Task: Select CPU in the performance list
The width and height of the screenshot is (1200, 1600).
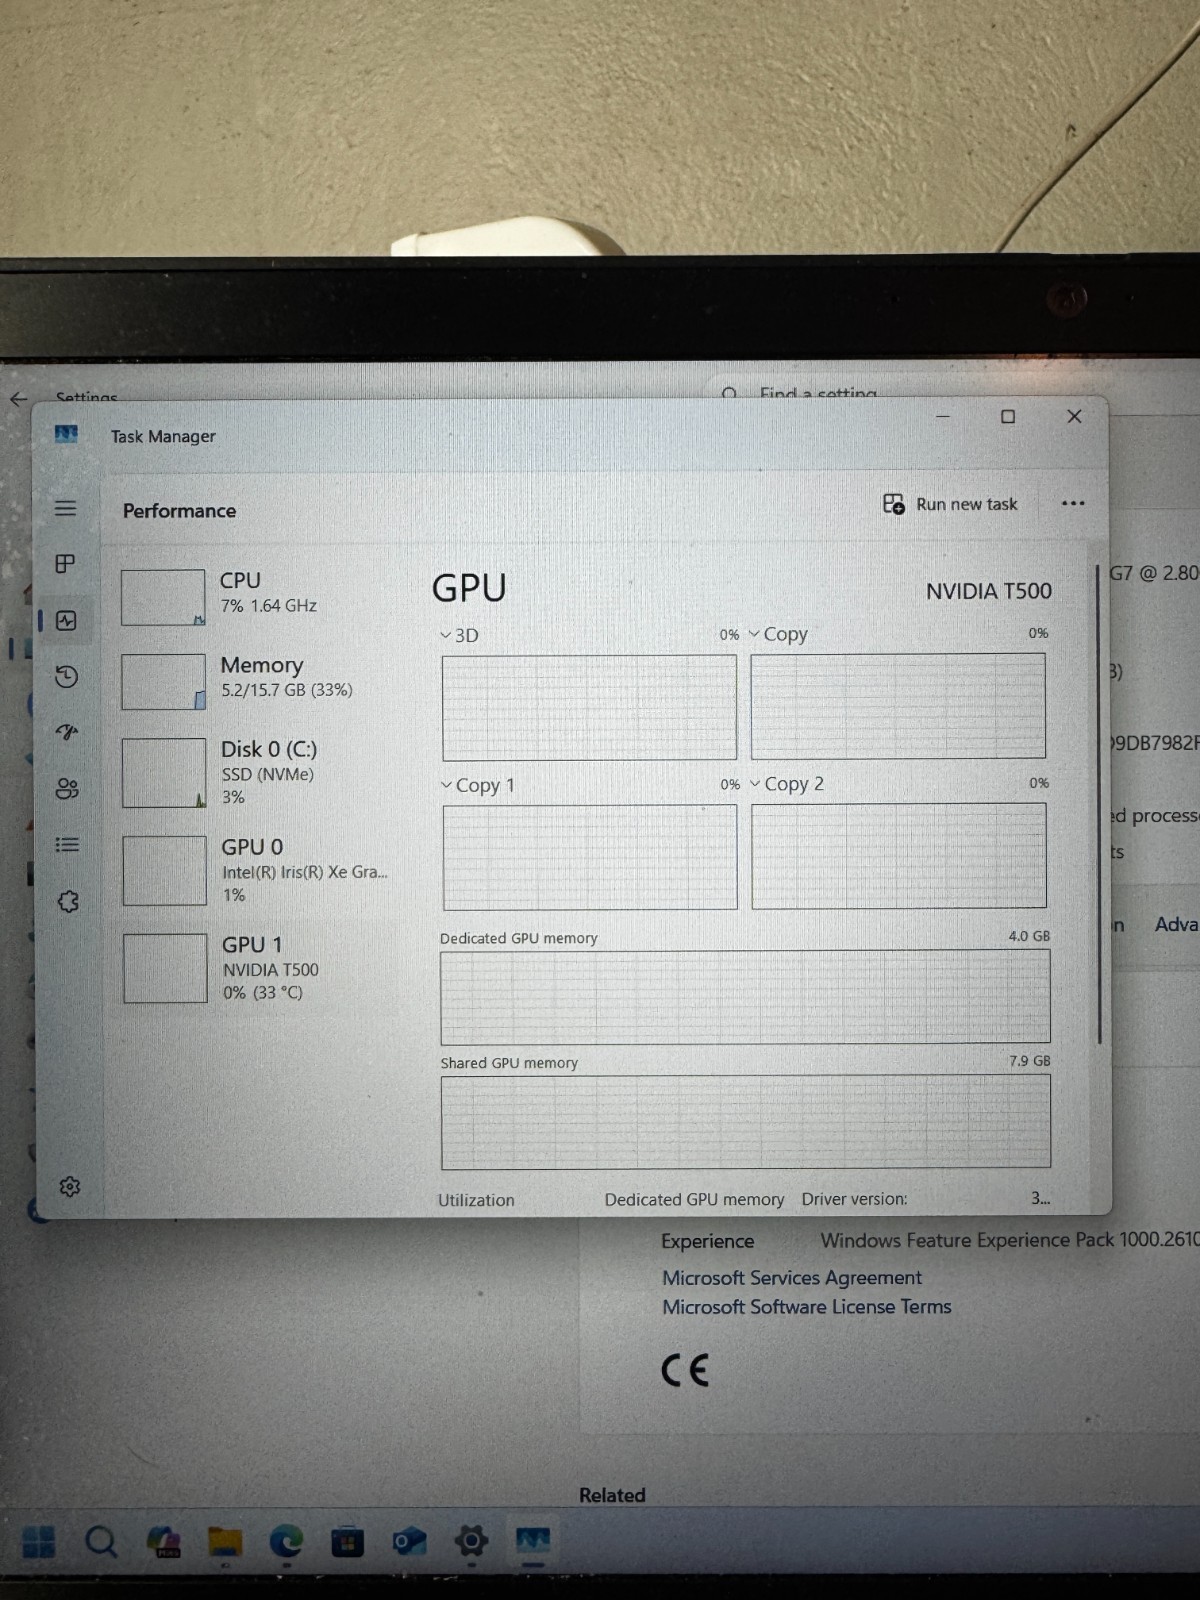Action: click(x=258, y=596)
